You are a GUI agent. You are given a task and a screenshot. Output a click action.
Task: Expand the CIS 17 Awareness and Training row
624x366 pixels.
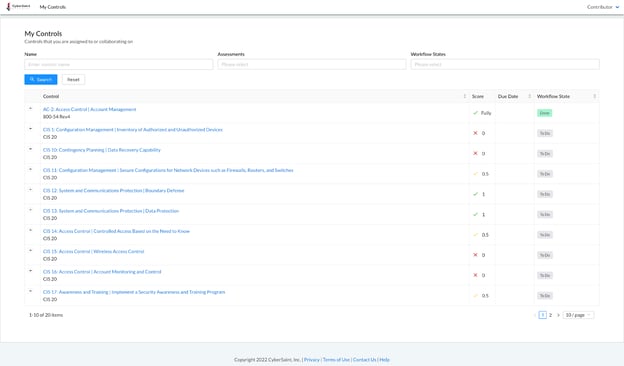tap(31, 291)
